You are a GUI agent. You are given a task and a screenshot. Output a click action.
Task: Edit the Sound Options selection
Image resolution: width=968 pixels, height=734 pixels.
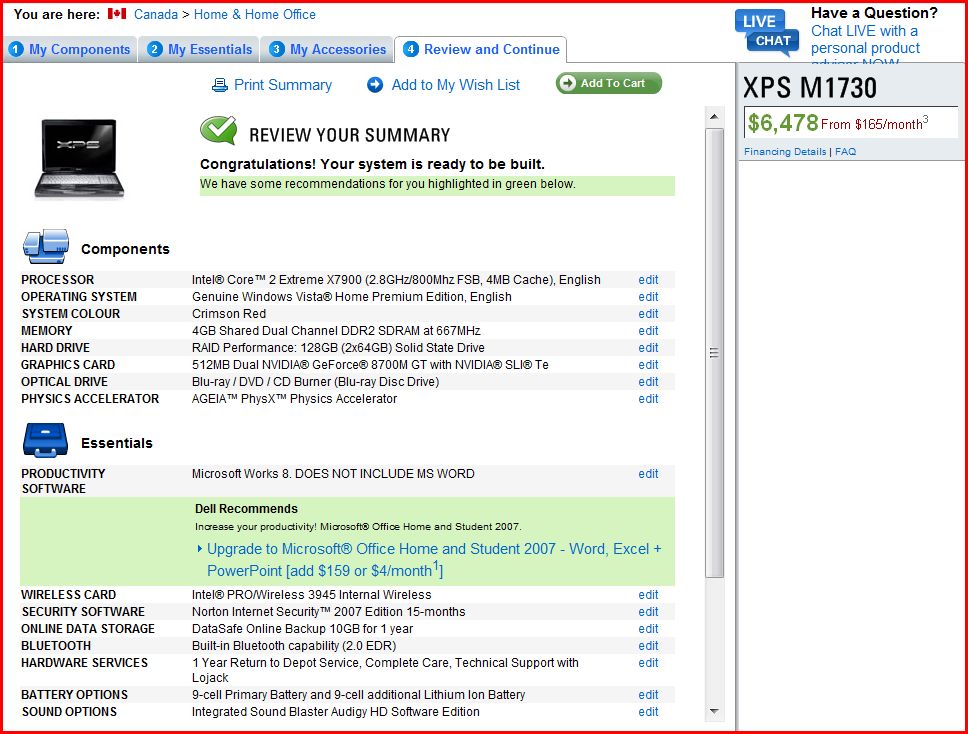648,712
